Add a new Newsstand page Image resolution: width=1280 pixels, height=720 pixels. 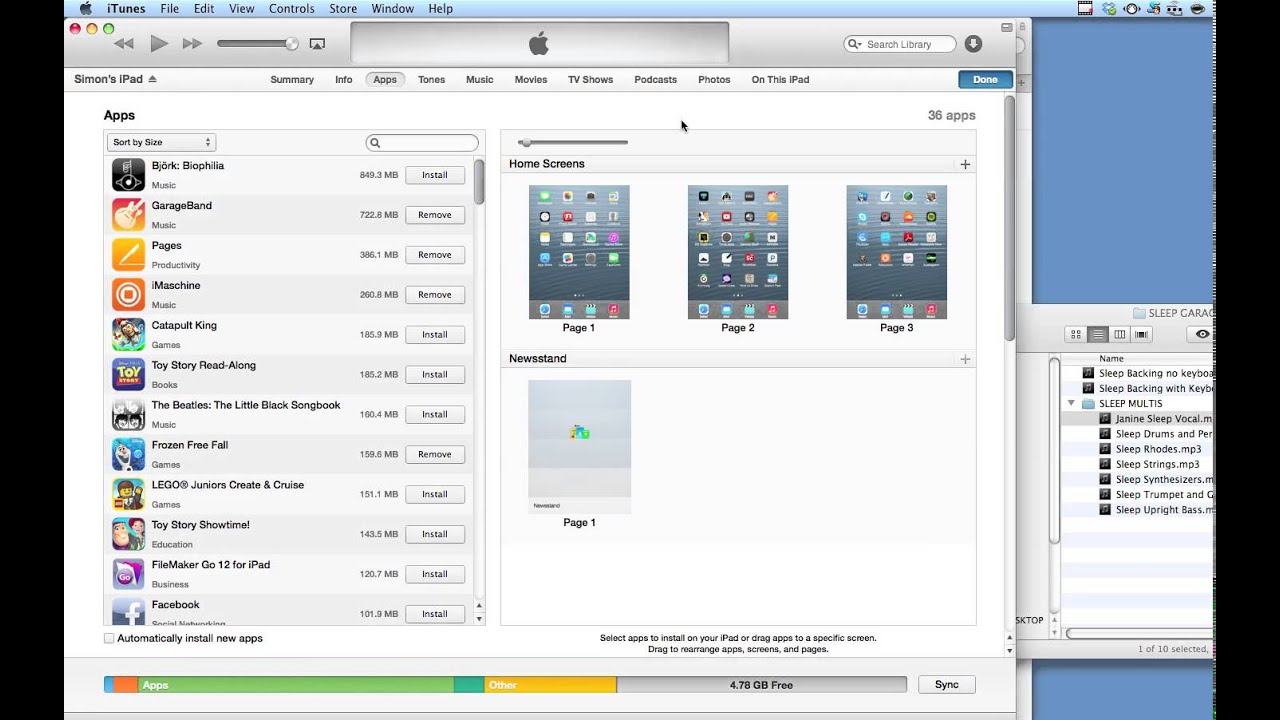pyautogui.click(x=965, y=359)
